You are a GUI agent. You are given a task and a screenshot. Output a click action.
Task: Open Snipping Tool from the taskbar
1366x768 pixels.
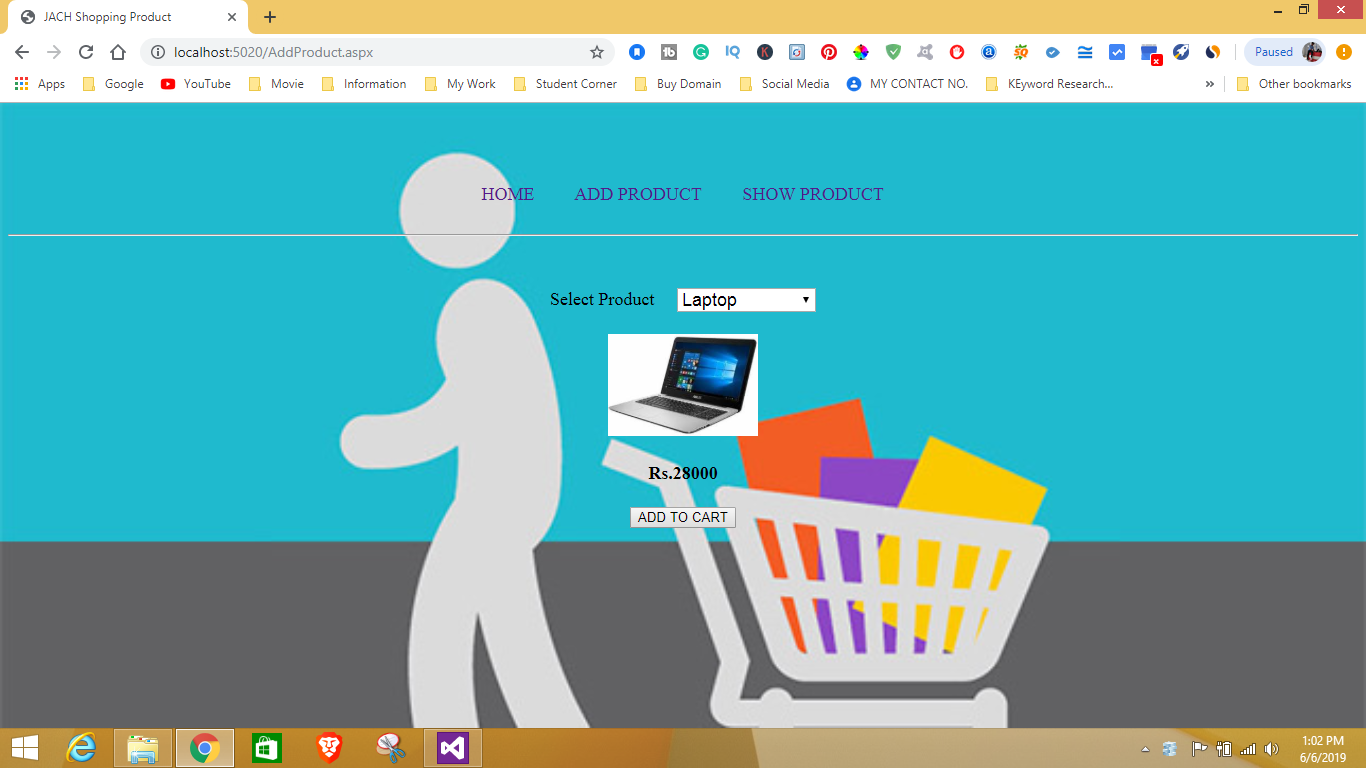click(390, 747)
